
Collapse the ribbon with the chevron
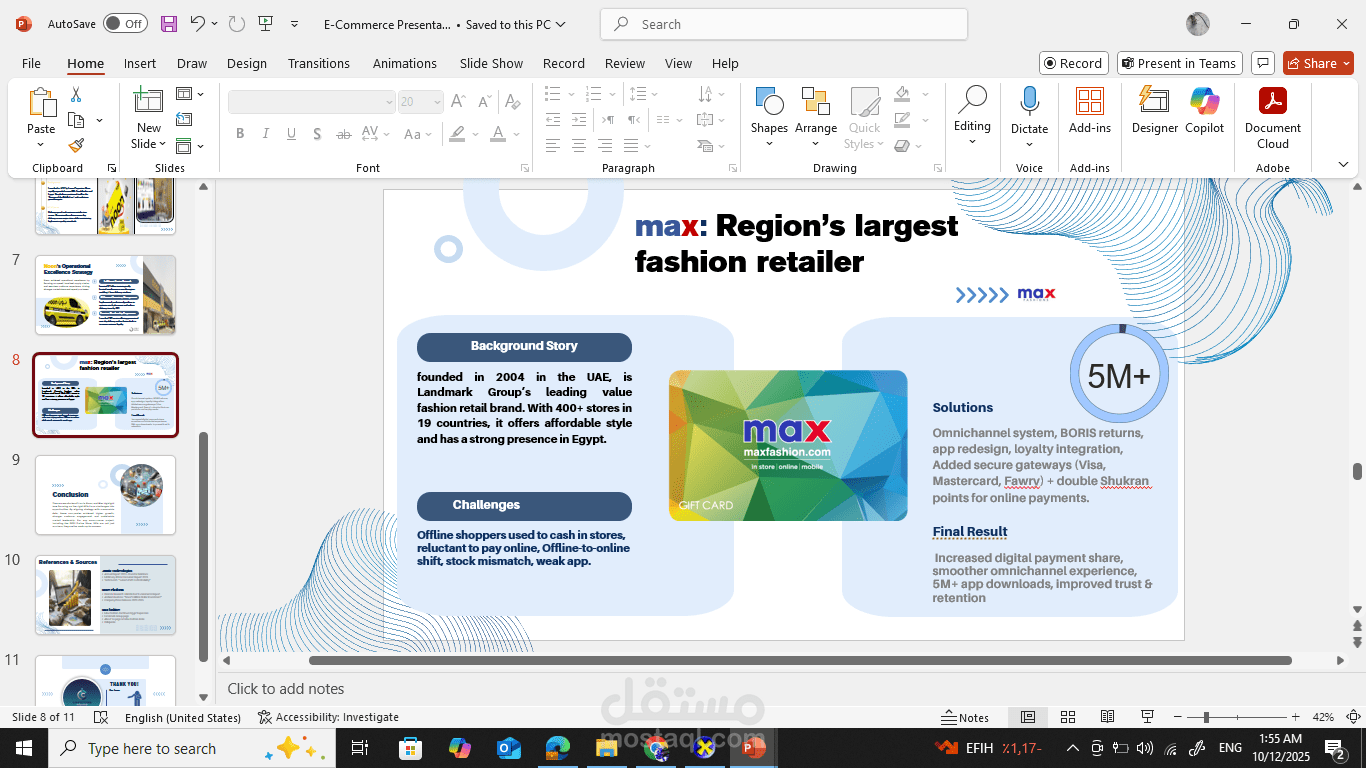point(1343,165)
